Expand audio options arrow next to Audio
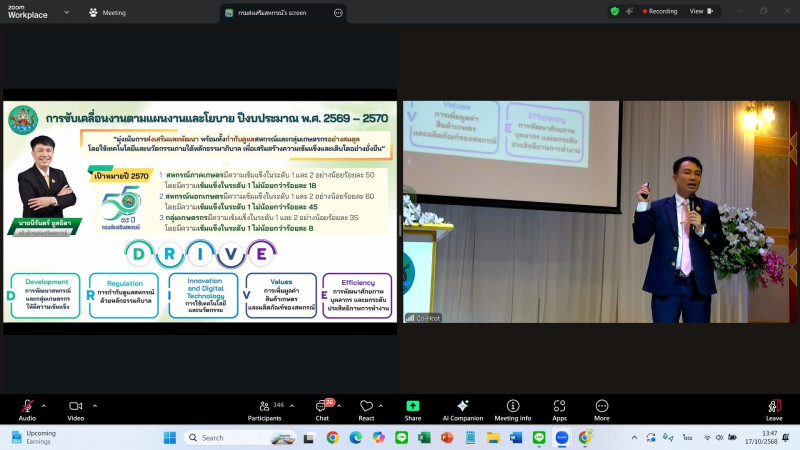This screenshot has width=800, height=450. click(x=43, y=405)
